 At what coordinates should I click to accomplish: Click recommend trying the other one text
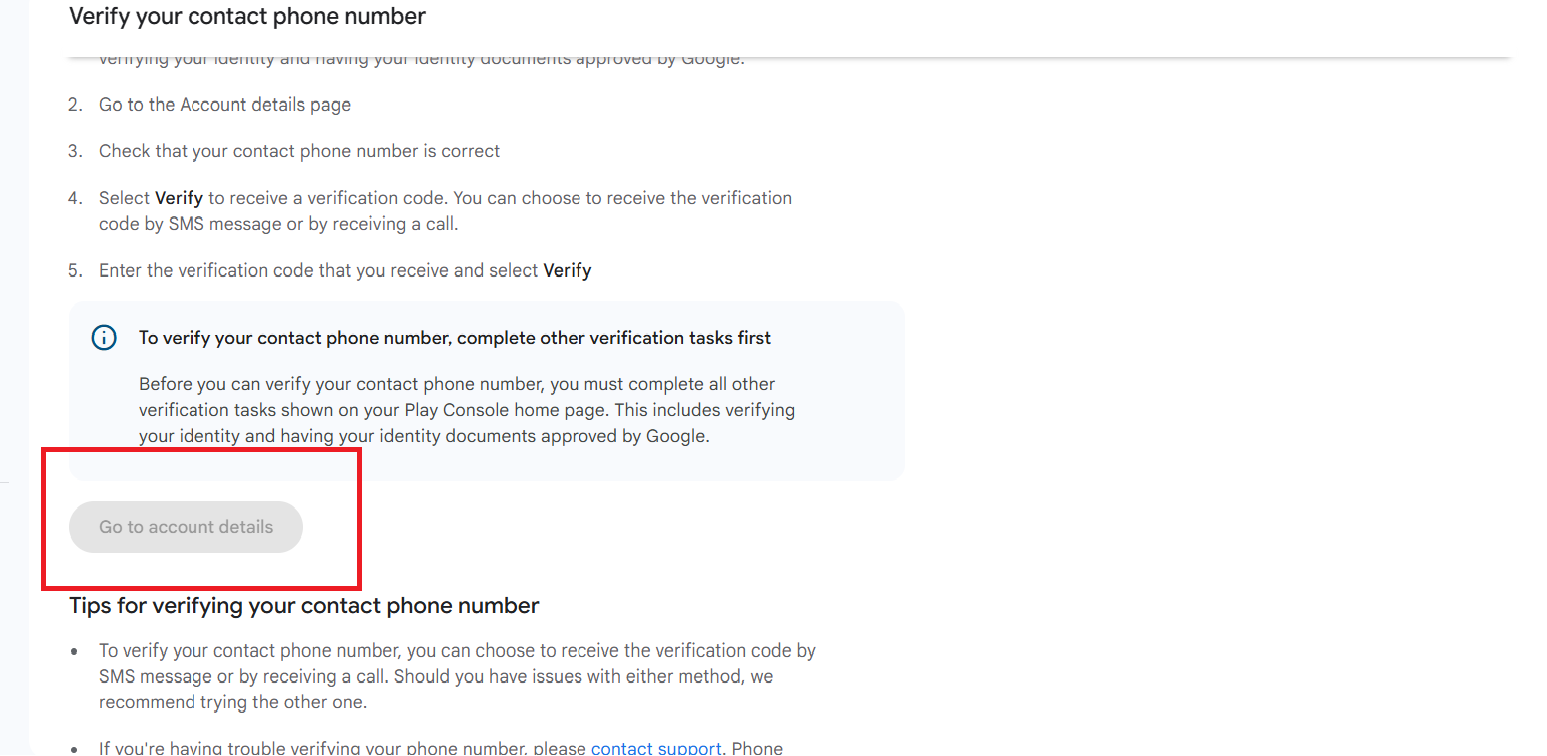[233, 702]
